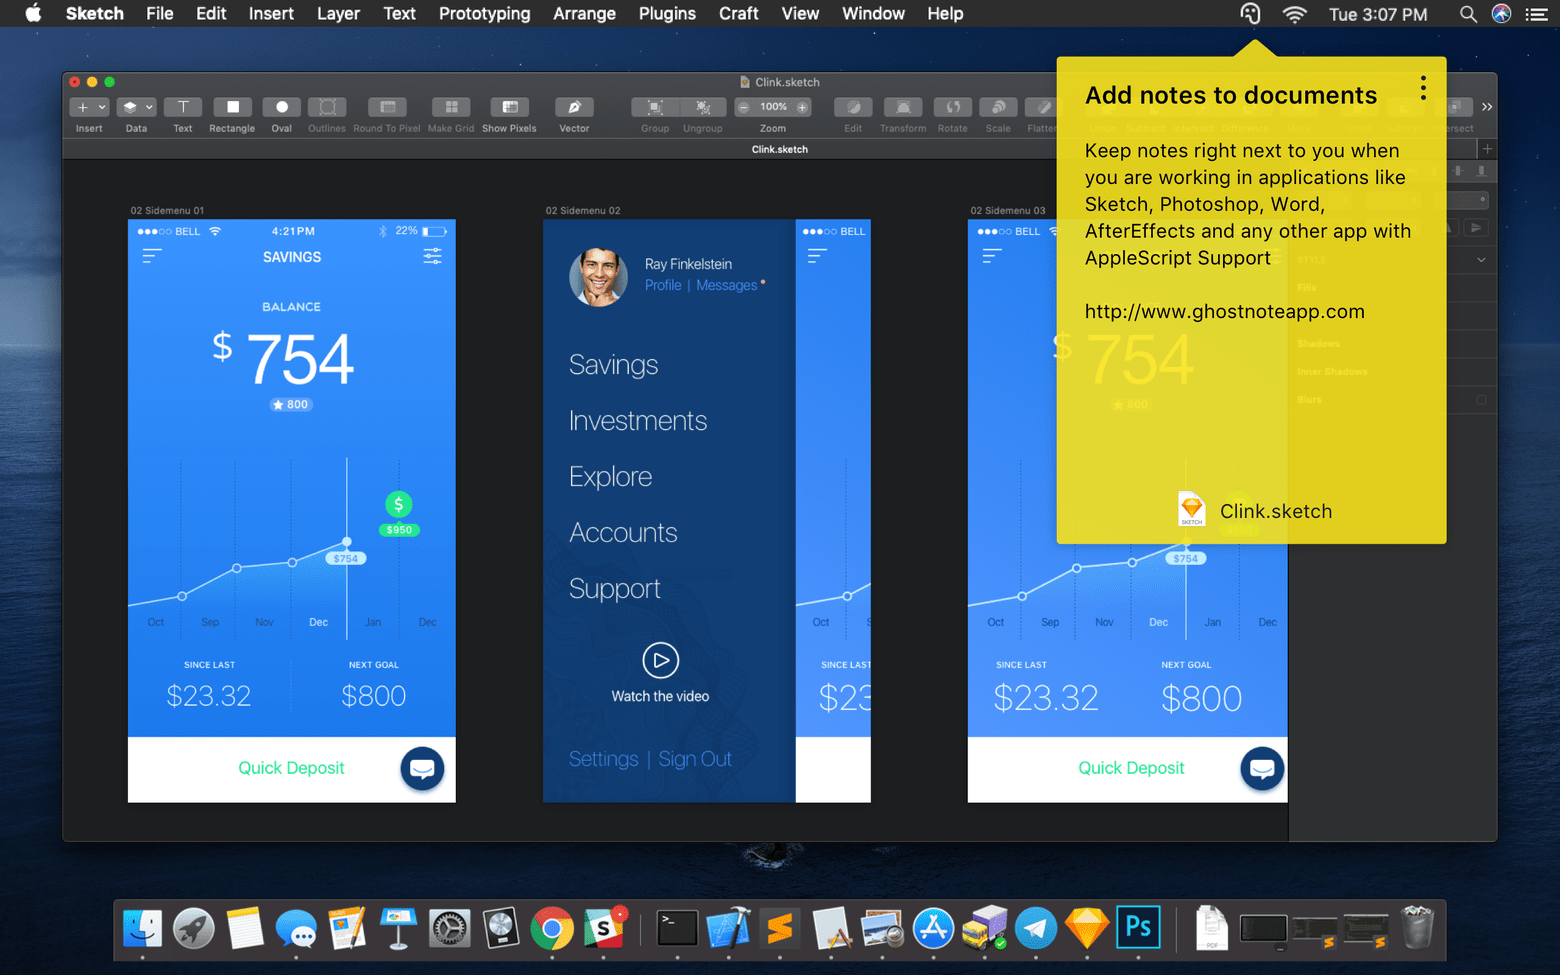Screen dimensions: 1560x975
Task: Click the Sign Out link in side menu
Action: 695,759
